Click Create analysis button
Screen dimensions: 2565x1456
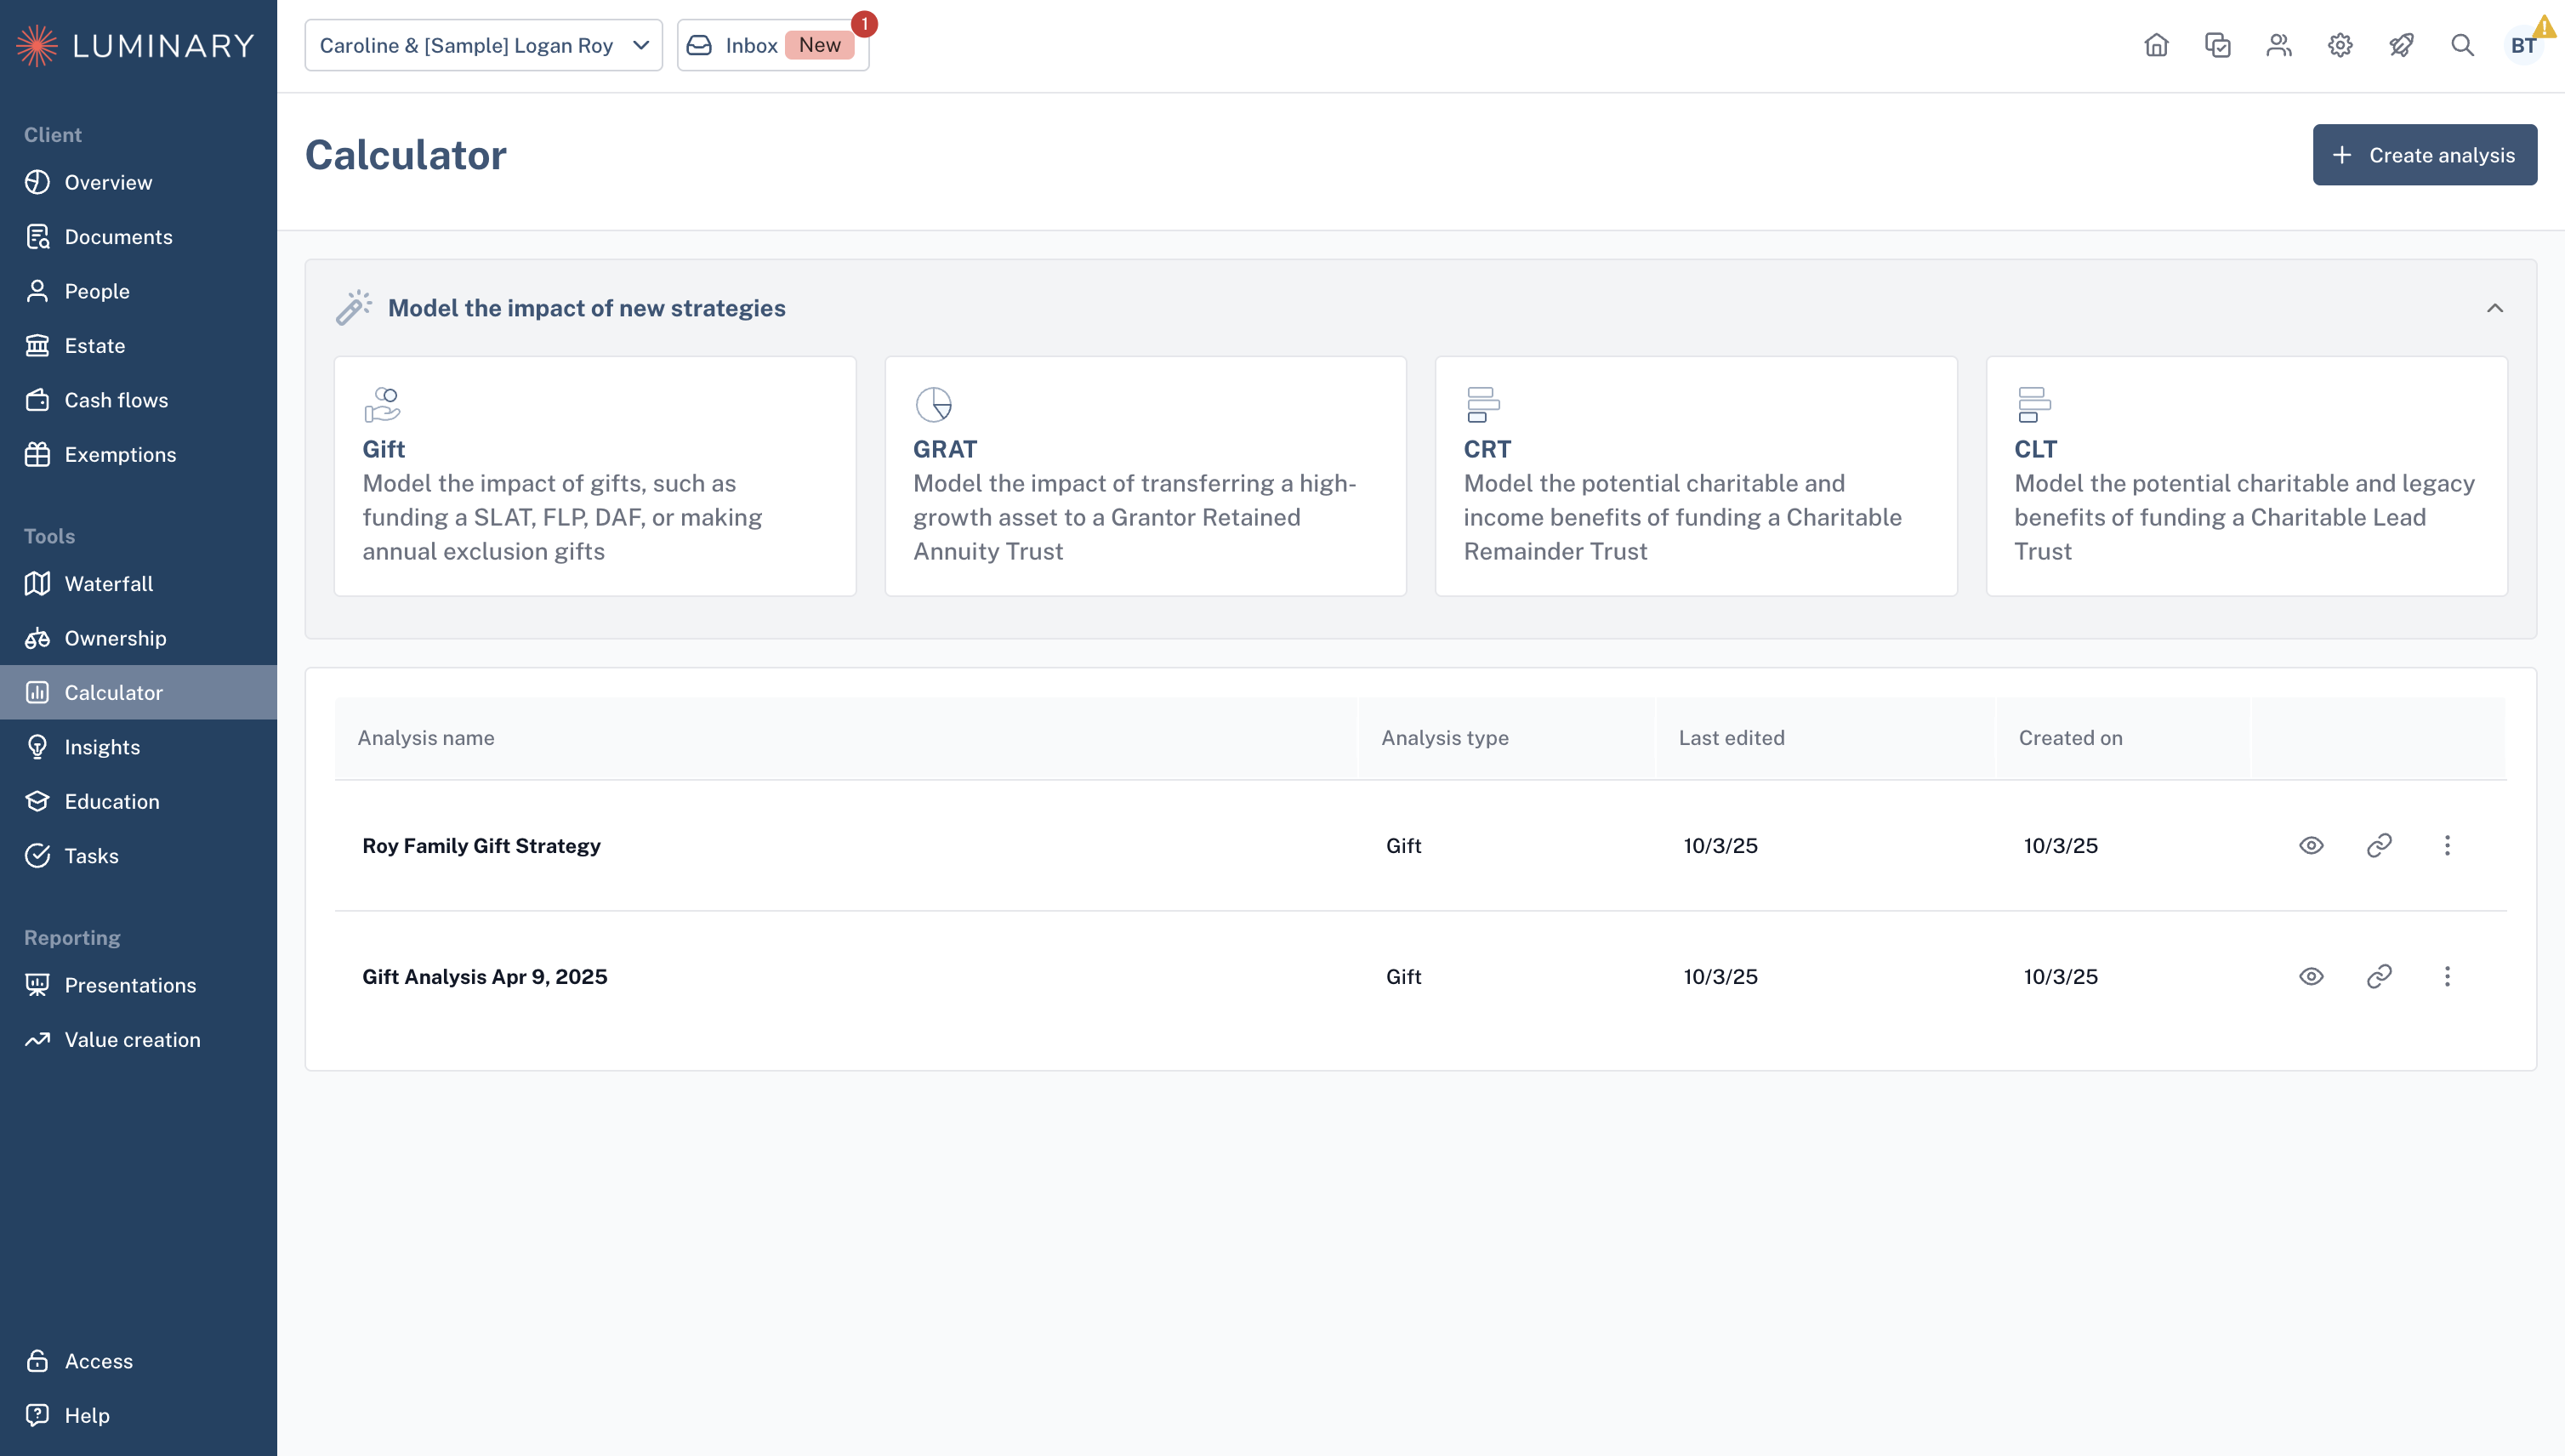click(x=2424, y=155)
